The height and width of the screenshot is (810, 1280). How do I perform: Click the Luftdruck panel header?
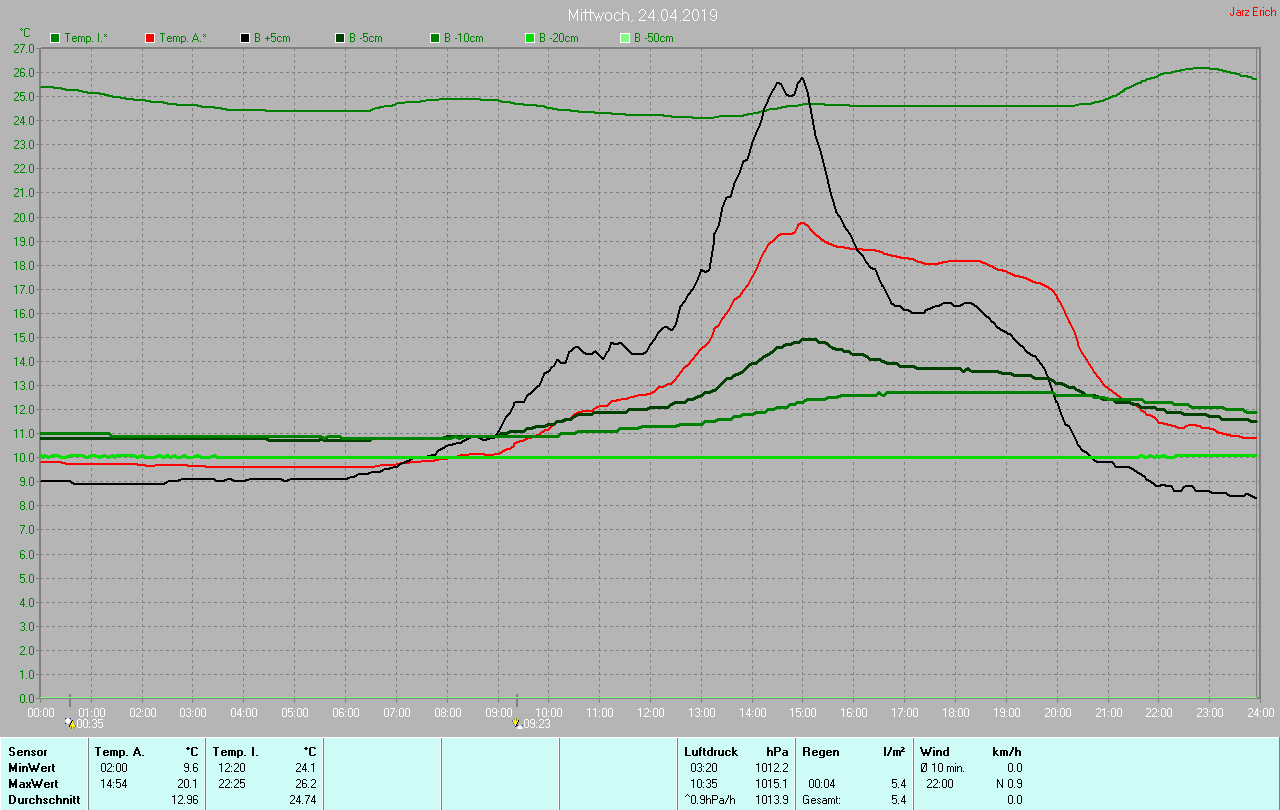711,752
